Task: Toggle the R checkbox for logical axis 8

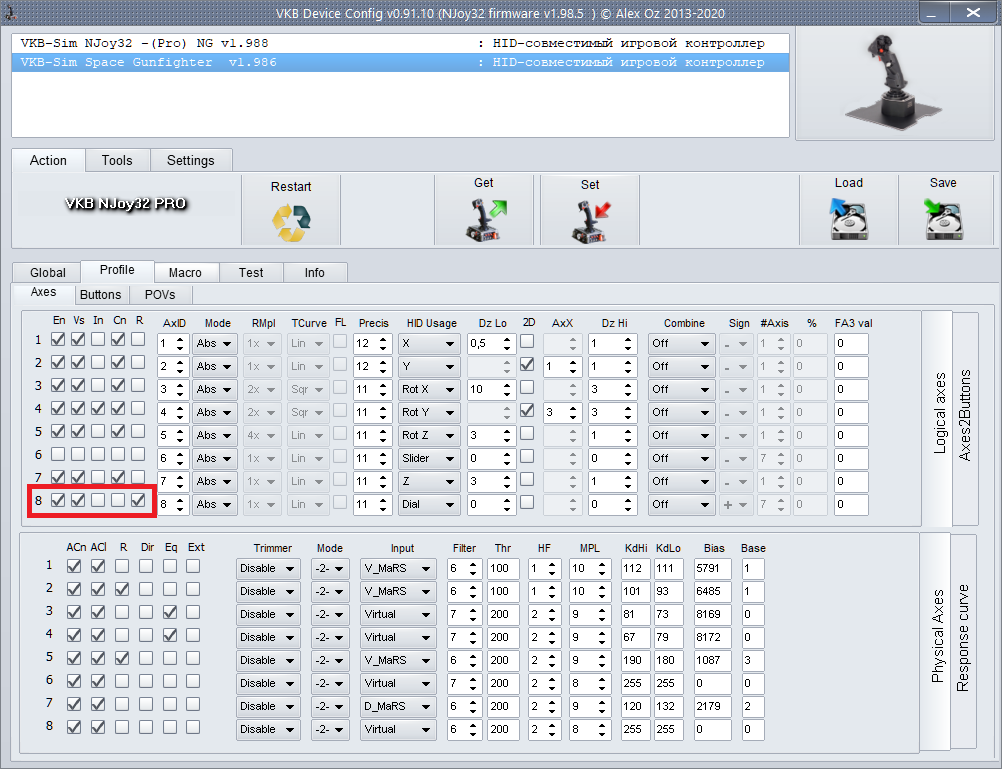Action: (x=139, y=500)
